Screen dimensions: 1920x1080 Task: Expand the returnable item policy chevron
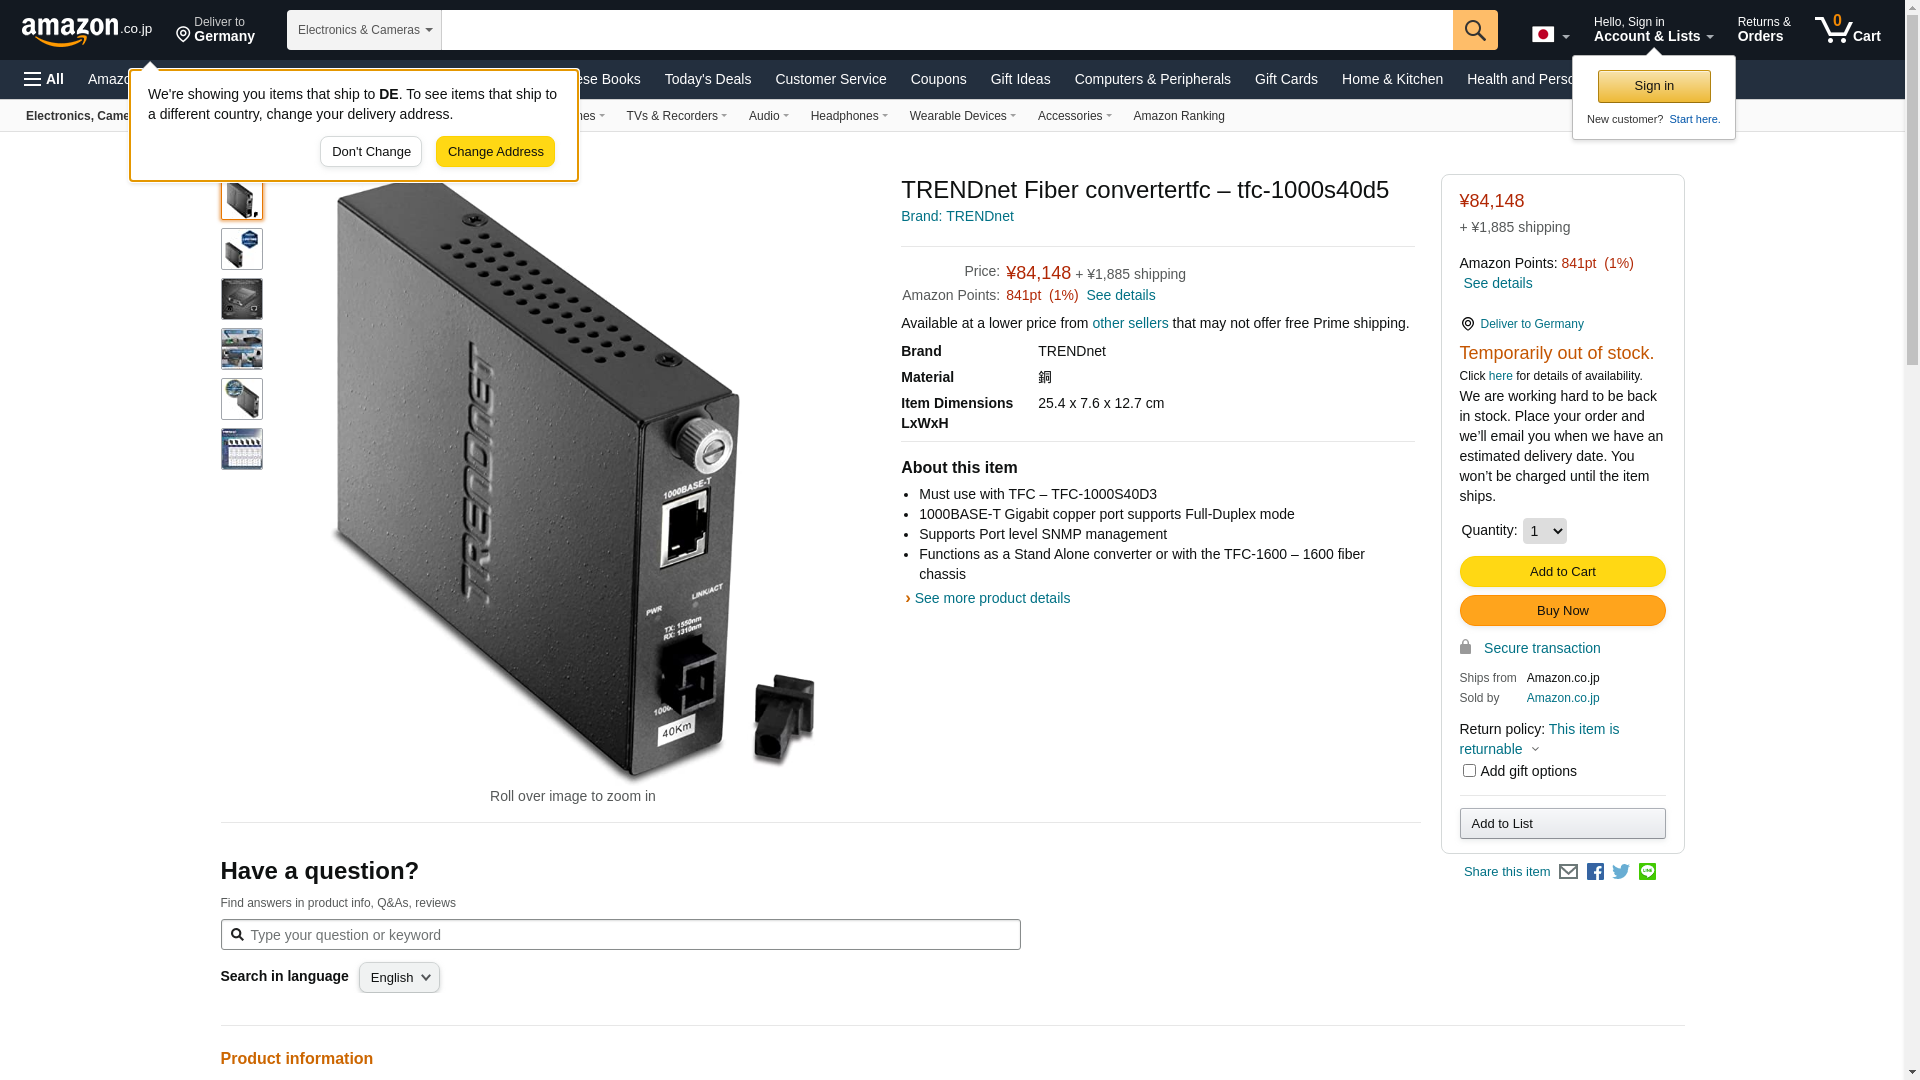[1535, 750]
